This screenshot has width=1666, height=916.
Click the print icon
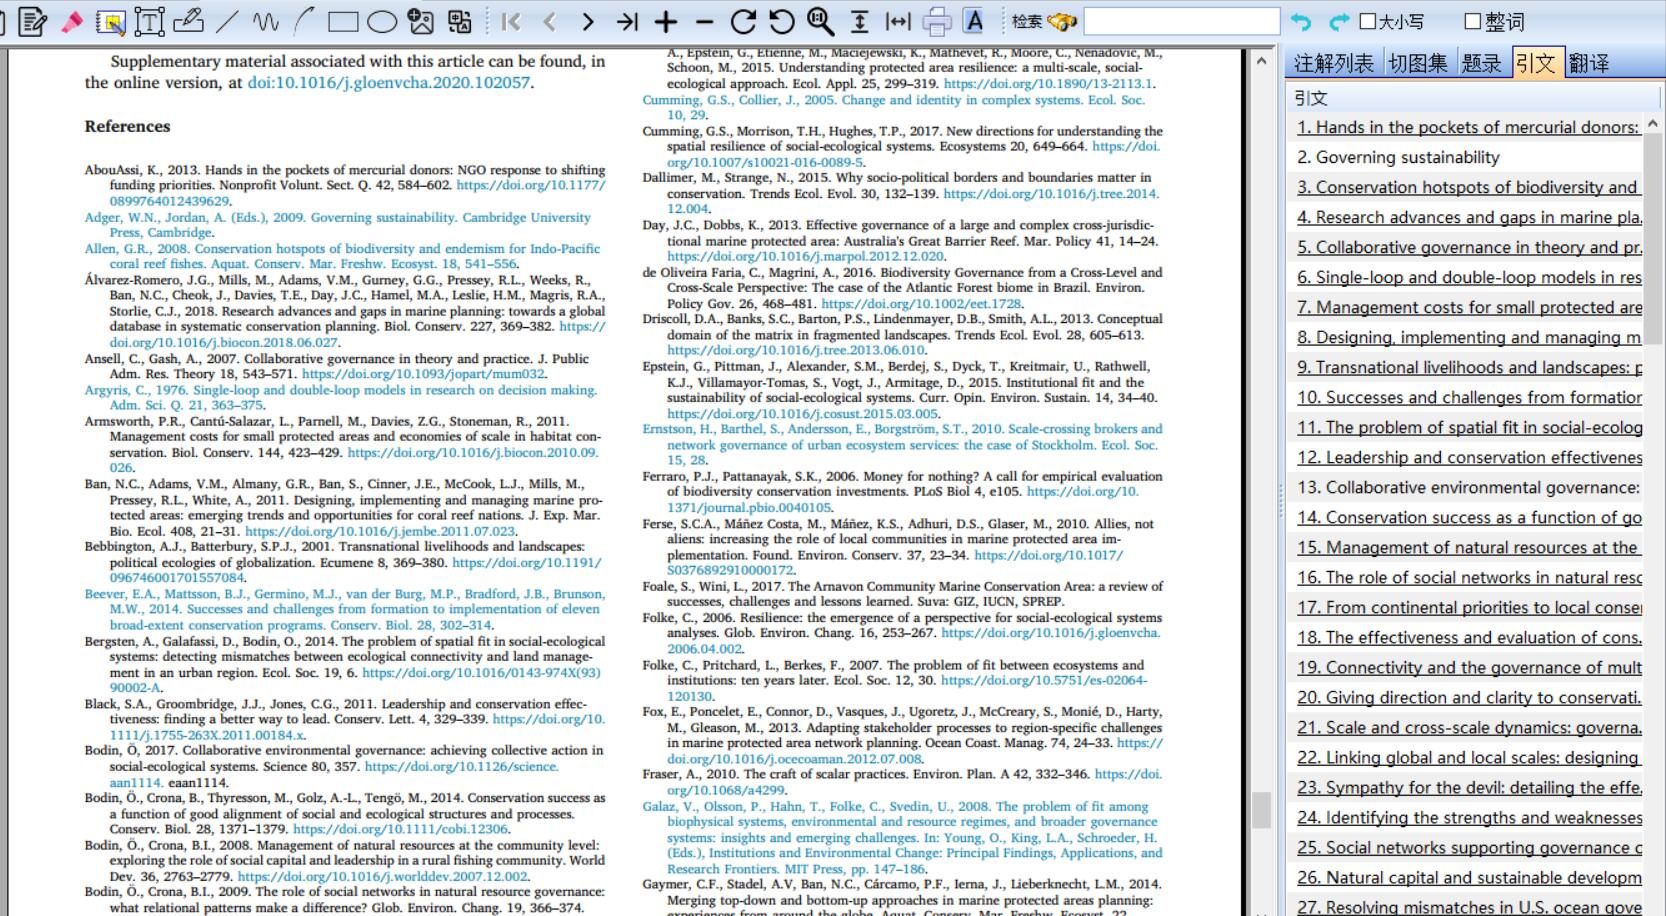tap(937, 21)
